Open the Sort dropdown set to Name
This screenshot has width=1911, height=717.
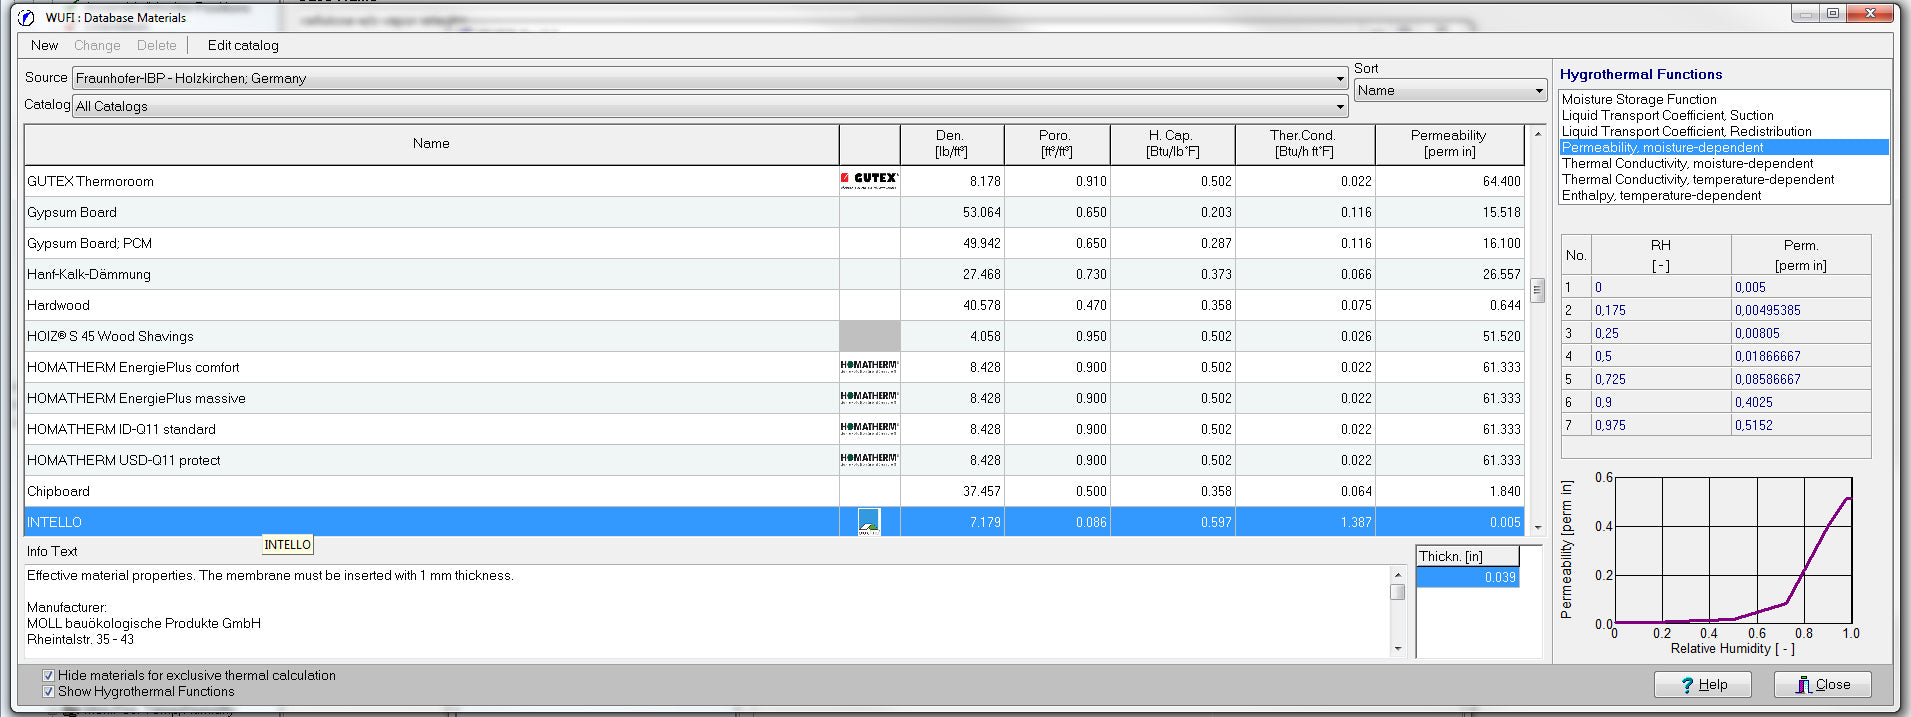(1538, 91)
